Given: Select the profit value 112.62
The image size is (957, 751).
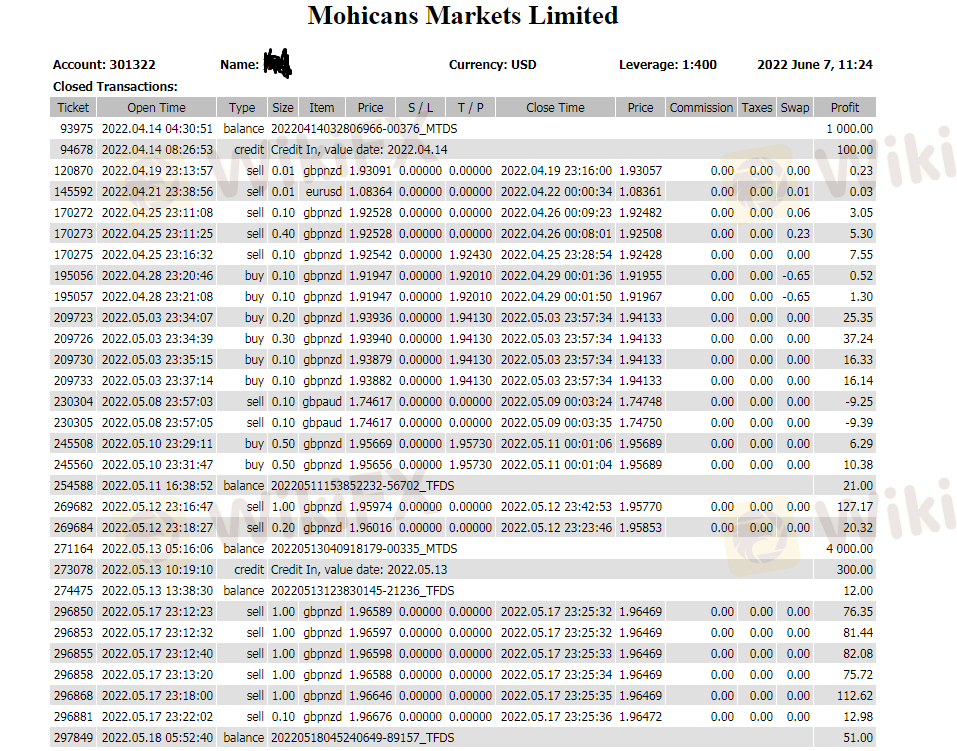Looking at the screenshot, I should click(x=855, y=696).
